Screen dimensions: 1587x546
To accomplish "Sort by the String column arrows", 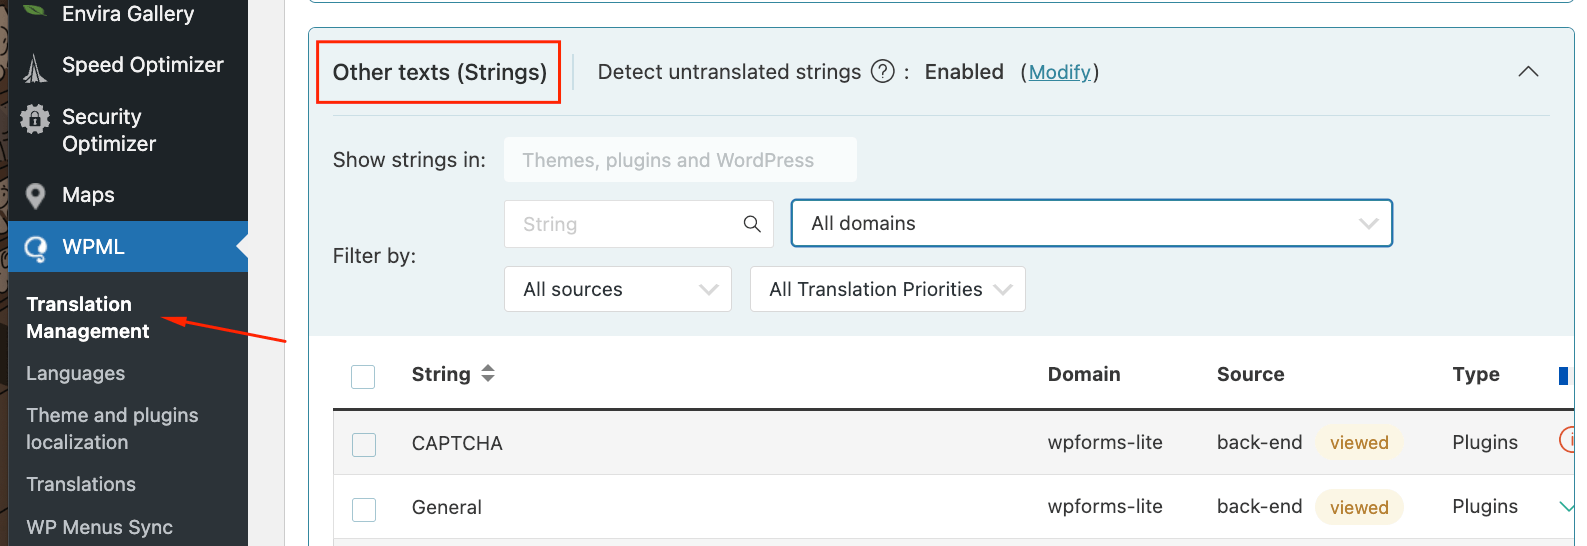I will click(488, 373).
